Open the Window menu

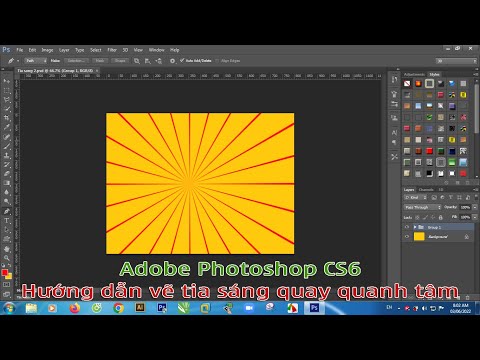click(x=157, y=50)
